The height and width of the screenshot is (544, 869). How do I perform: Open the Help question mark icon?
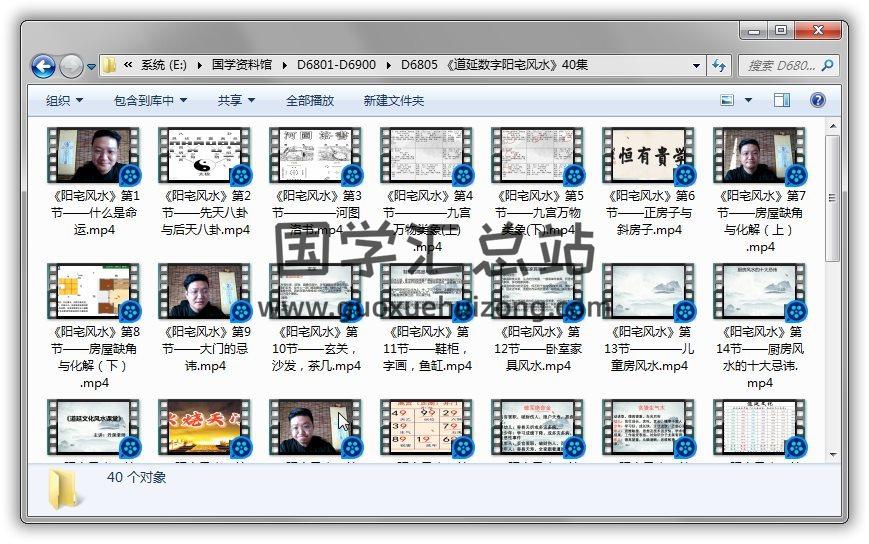point(817,100)
